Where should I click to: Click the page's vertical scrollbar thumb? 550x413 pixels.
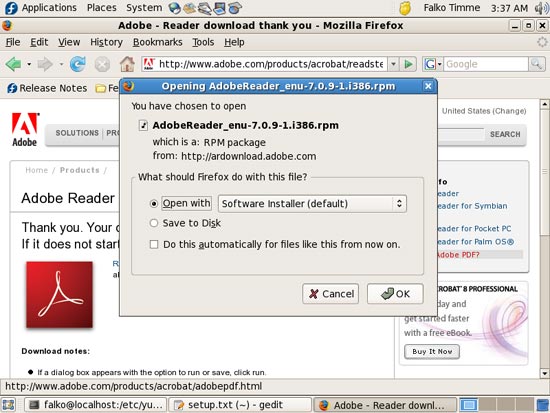545,172
